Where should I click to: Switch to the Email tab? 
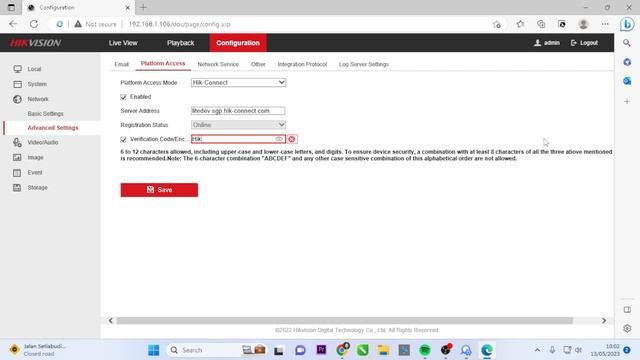click(x=122, y=64)
